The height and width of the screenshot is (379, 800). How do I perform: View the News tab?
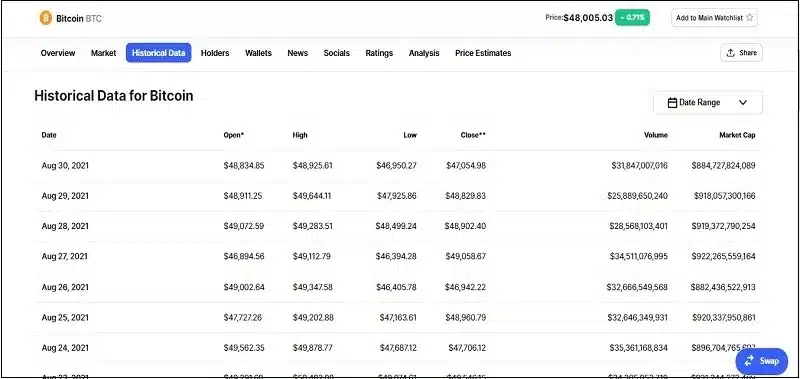[x=297, y=53]
